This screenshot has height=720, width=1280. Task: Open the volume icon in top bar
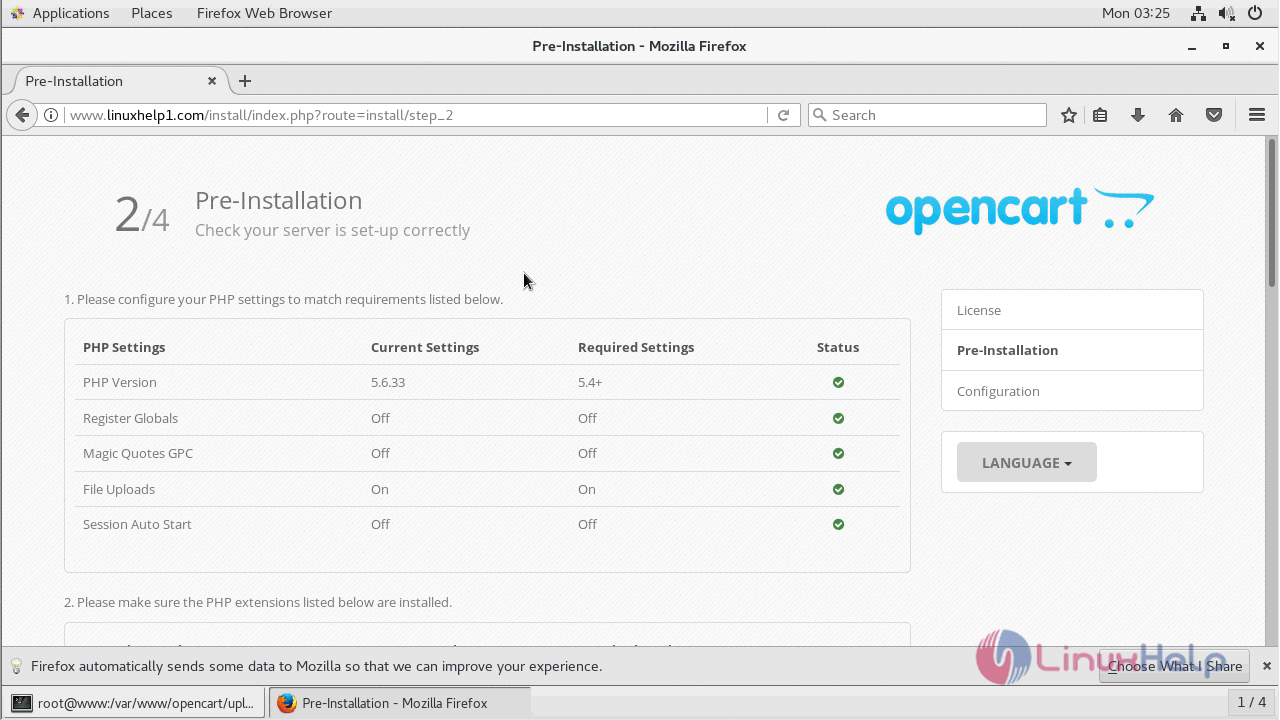pyautogui.click(x=1227, y=13)
